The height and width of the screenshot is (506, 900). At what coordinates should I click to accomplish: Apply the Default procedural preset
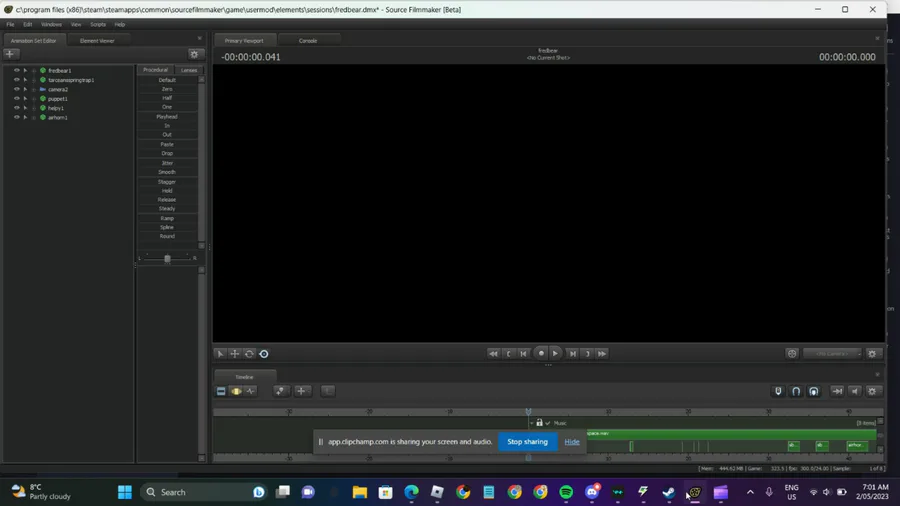(167, 80)
